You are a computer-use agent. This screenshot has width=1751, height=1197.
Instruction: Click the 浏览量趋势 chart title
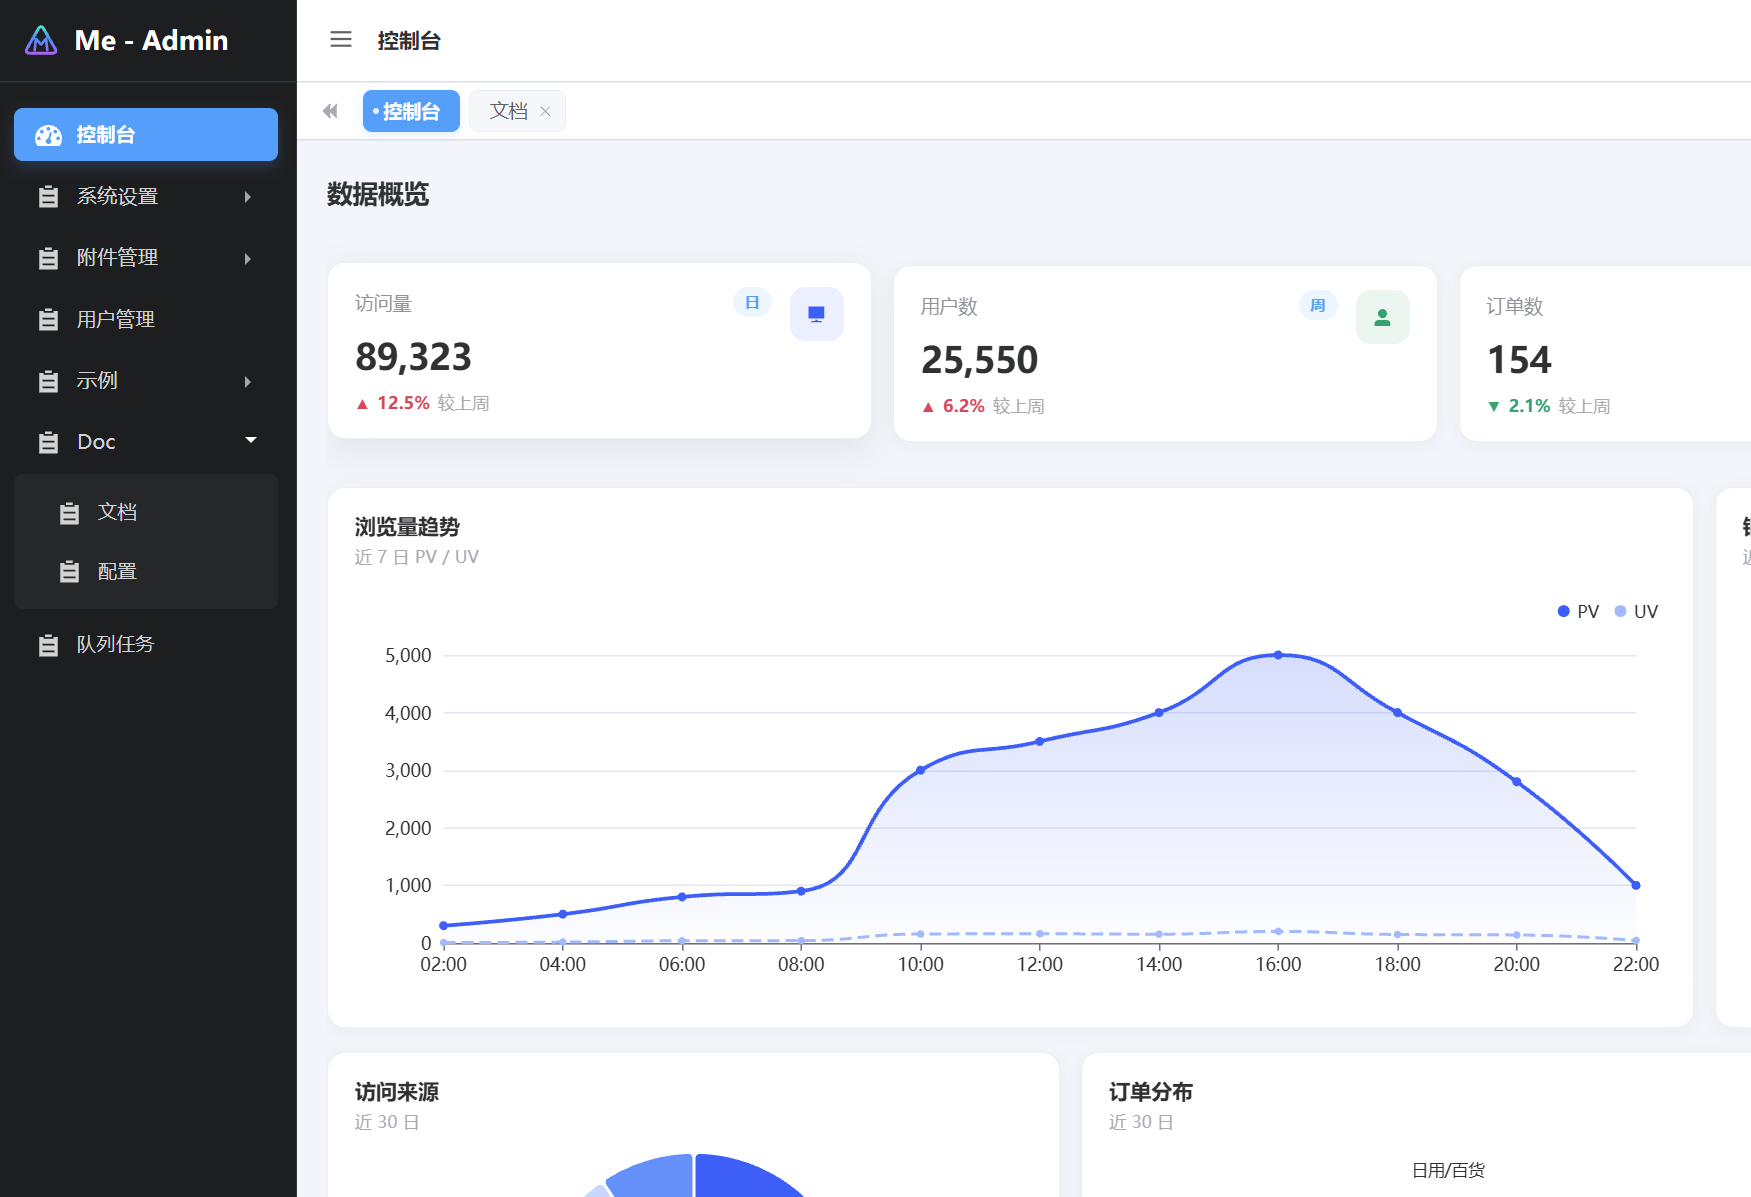[x=407, y=527]
